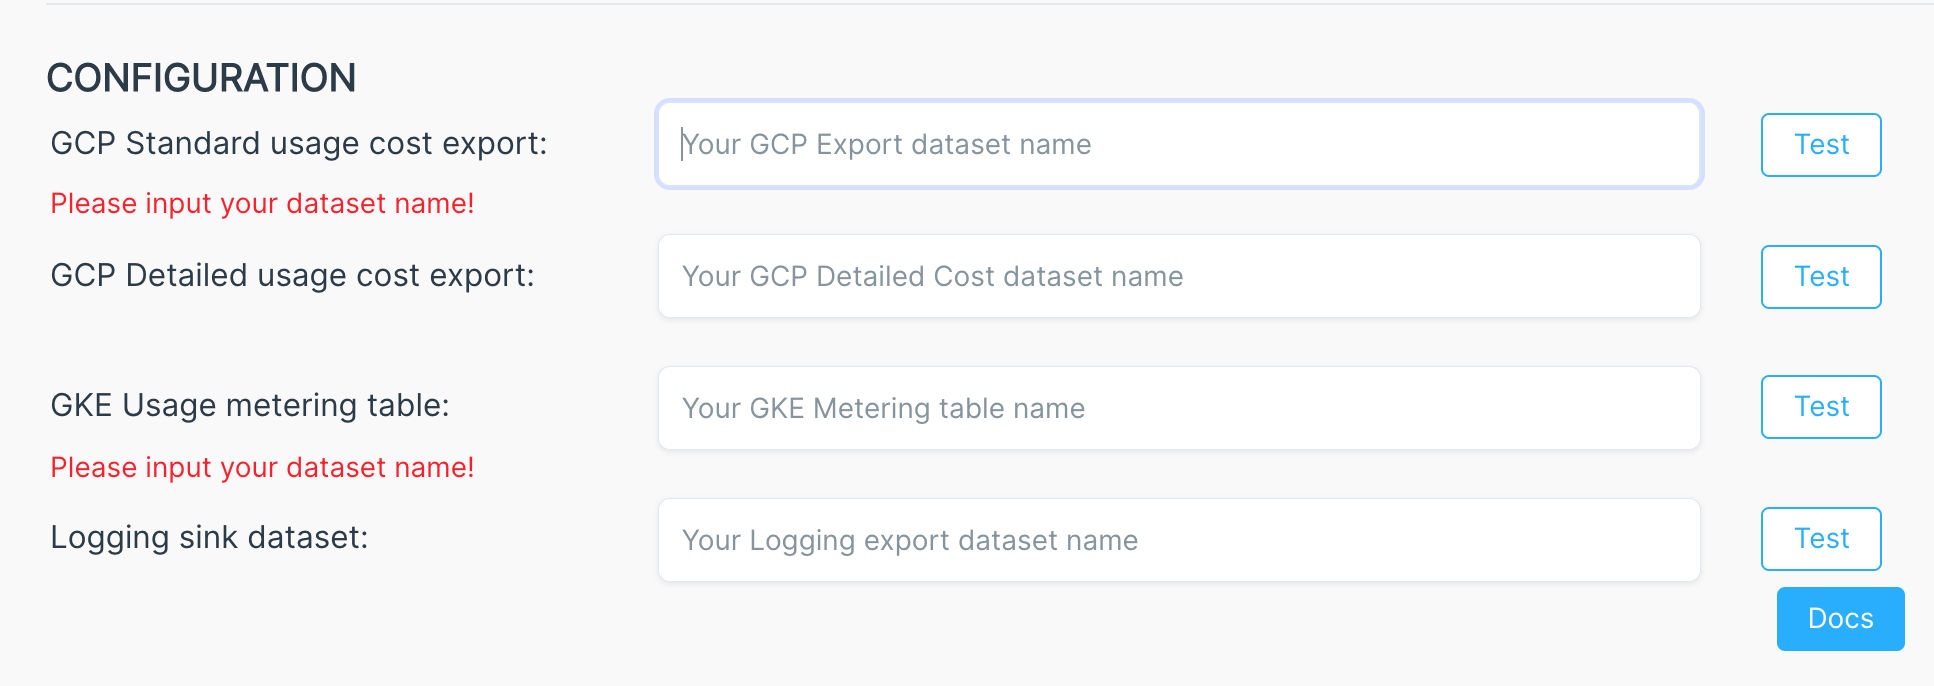Click the error message under GCP Standard export
This screenshot has height=686, width=1934.
pyautogui.click(x=262, y=204)
